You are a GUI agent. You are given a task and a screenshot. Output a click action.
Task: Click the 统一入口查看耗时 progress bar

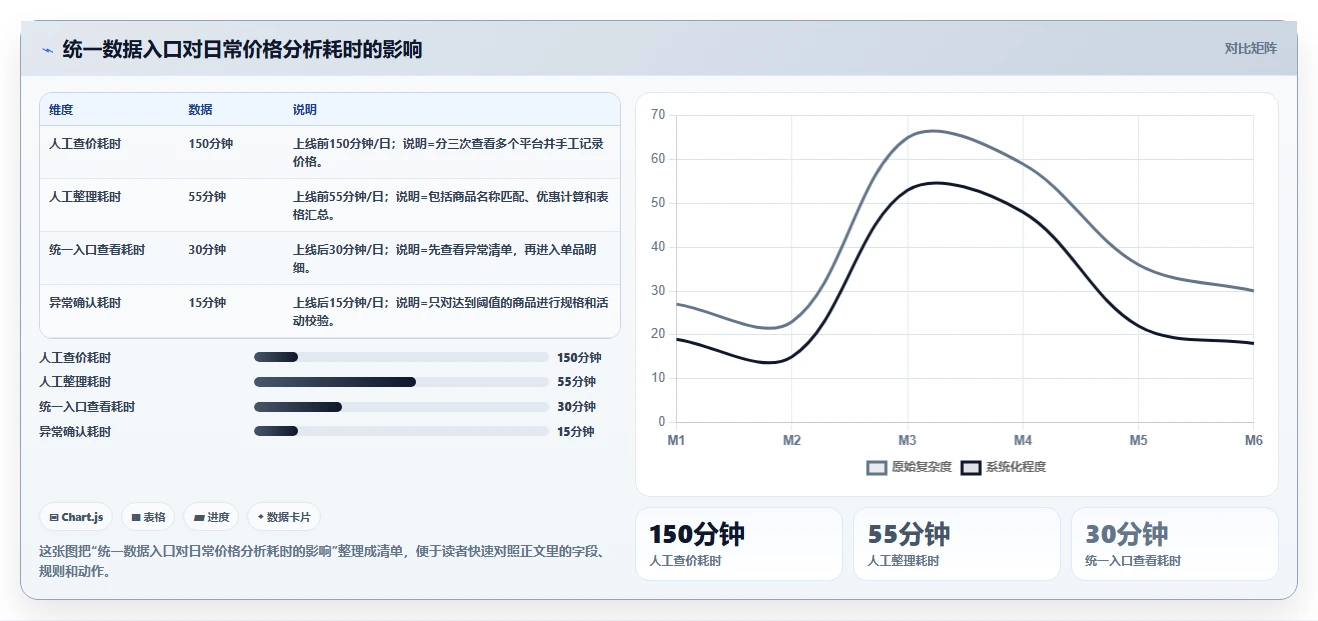pyautogui.click(x=401, y=407)
